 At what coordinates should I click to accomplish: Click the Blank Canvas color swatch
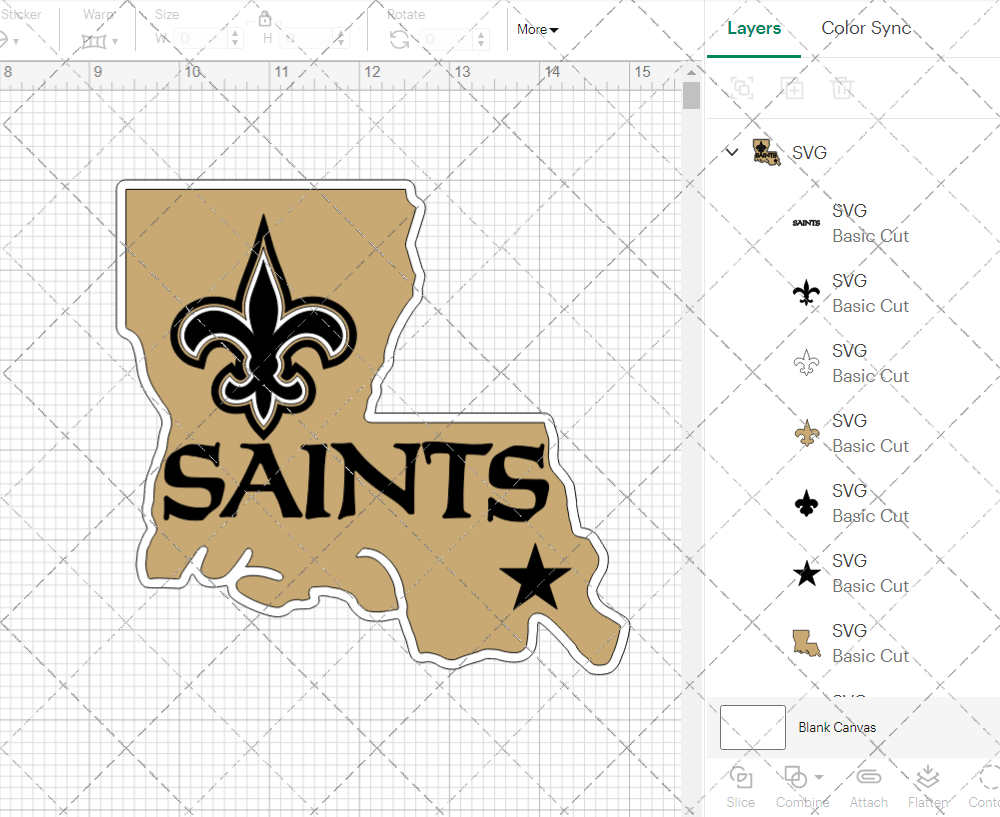click(752, 727)
